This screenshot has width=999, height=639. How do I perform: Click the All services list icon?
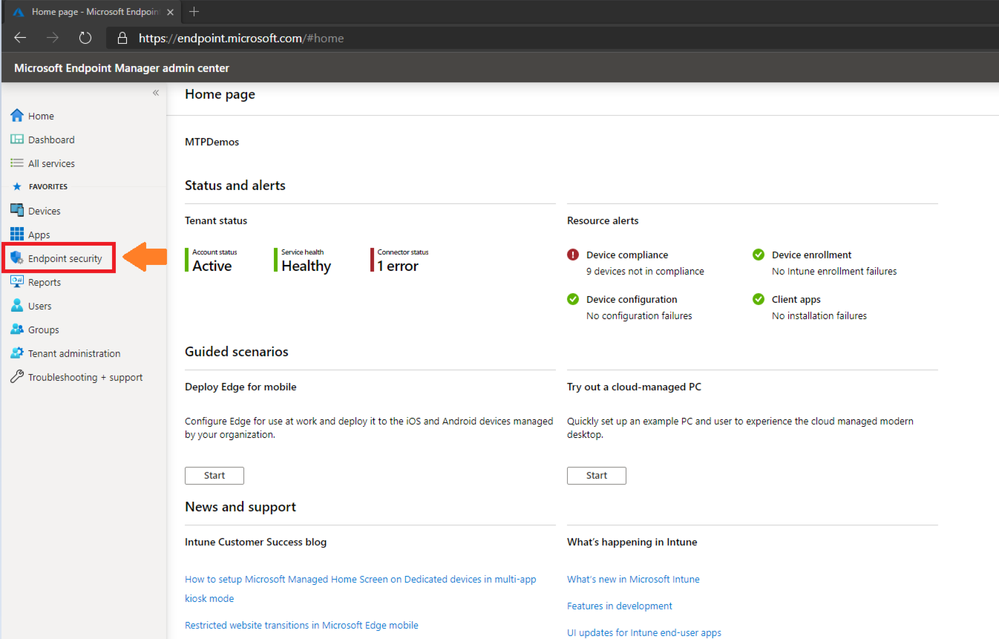(17, 163)
